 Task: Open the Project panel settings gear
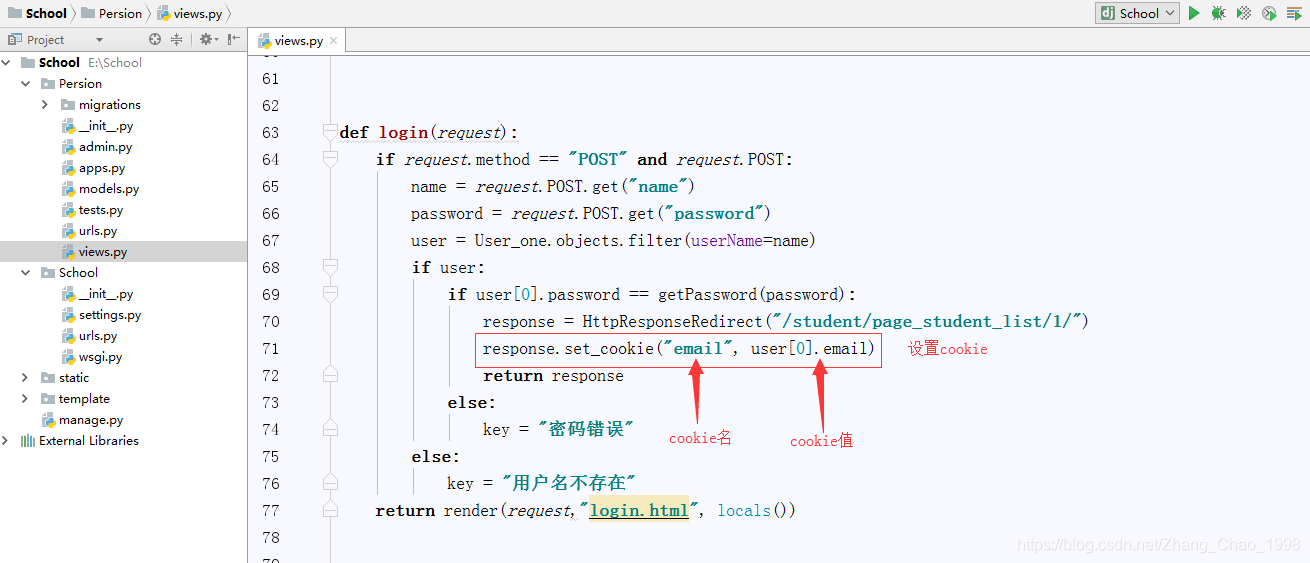tap(207, 39)
